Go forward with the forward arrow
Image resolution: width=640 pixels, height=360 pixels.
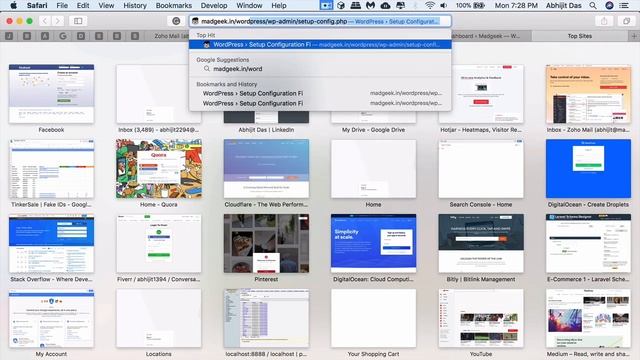point(58,21)
